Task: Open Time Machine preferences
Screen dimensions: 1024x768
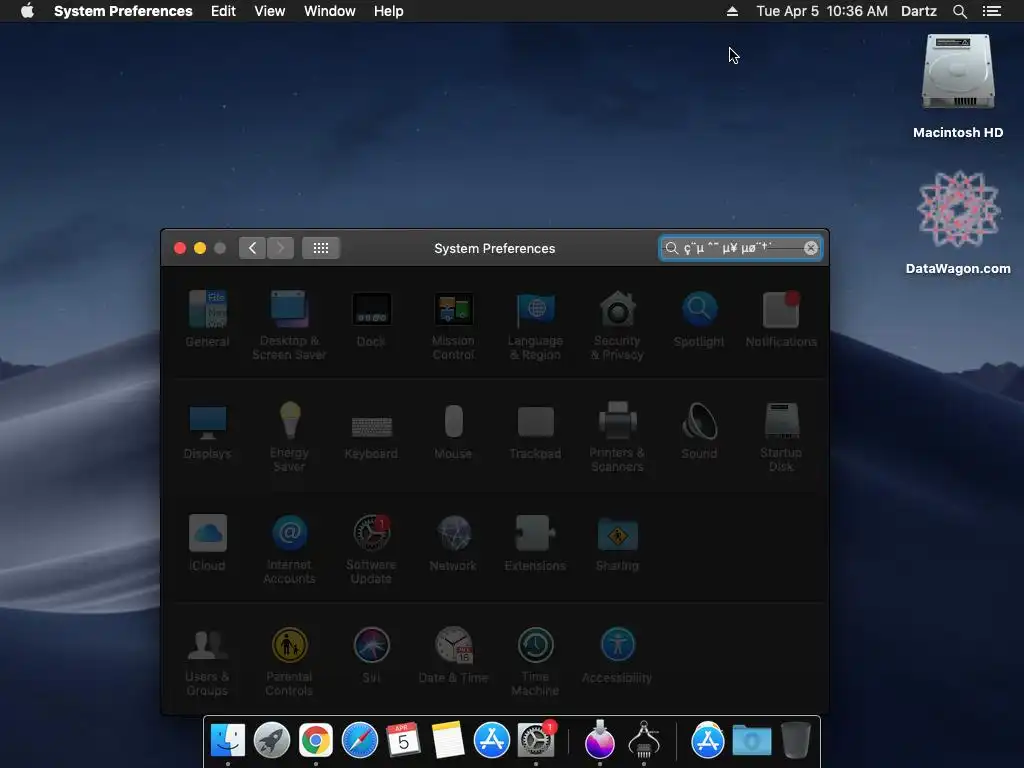Action: tap(535, 662)
